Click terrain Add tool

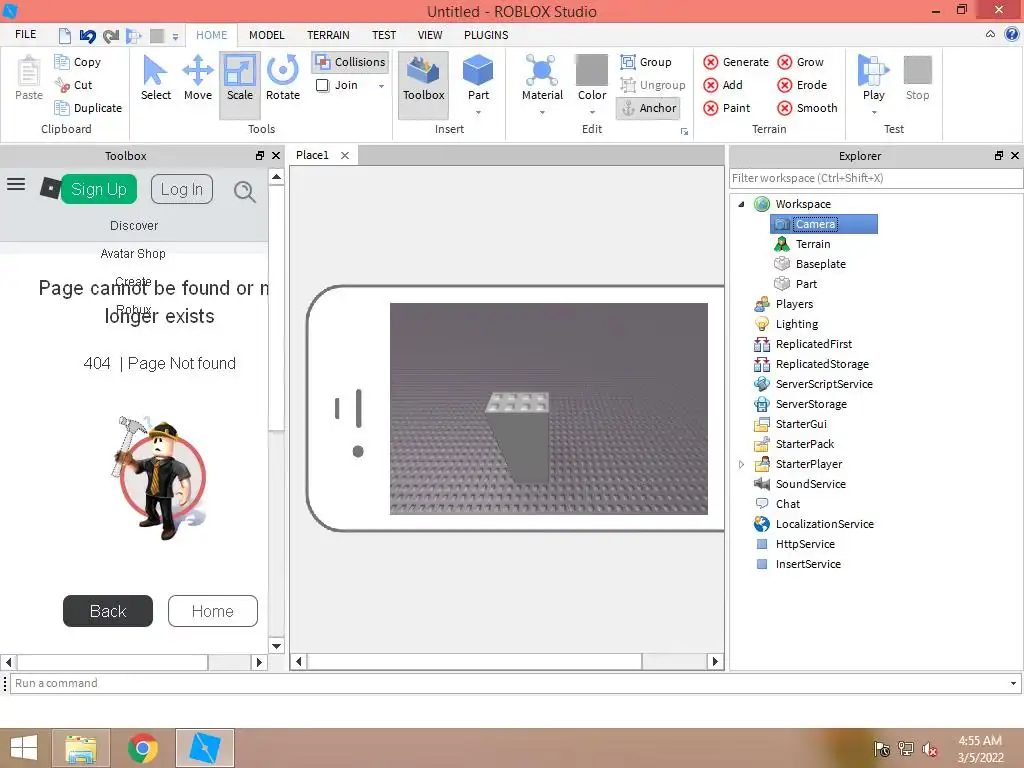[723, 85]
